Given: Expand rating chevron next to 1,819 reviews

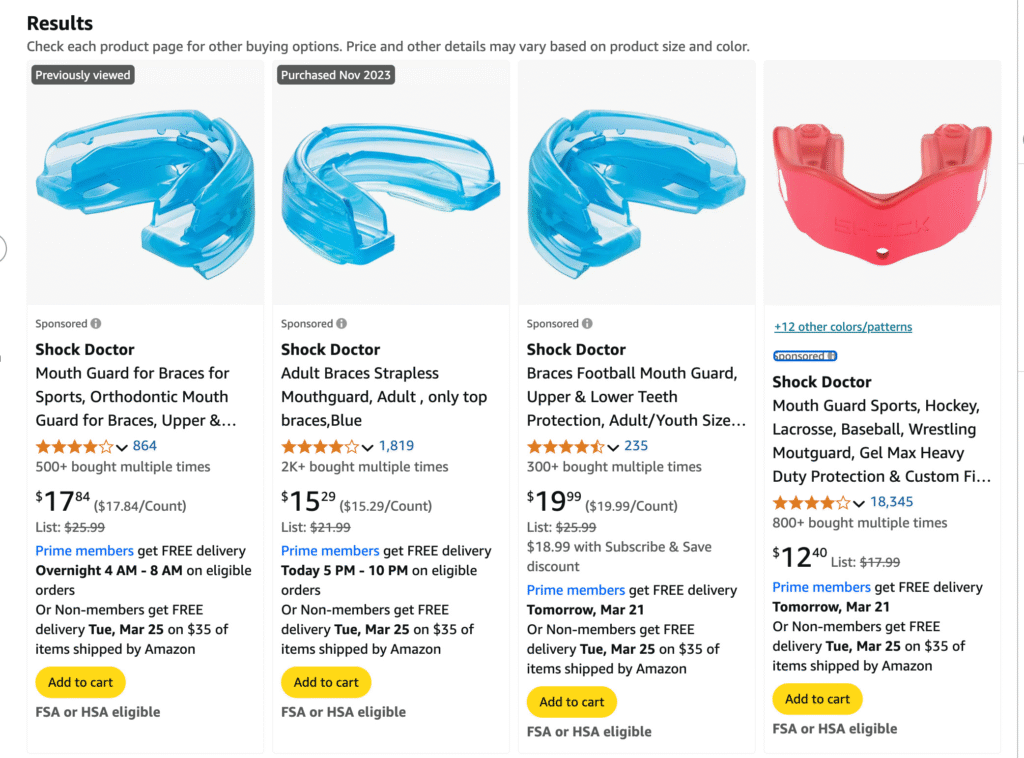Looking at the screenshot, I should pyautogui.click(x=368, y=447).
